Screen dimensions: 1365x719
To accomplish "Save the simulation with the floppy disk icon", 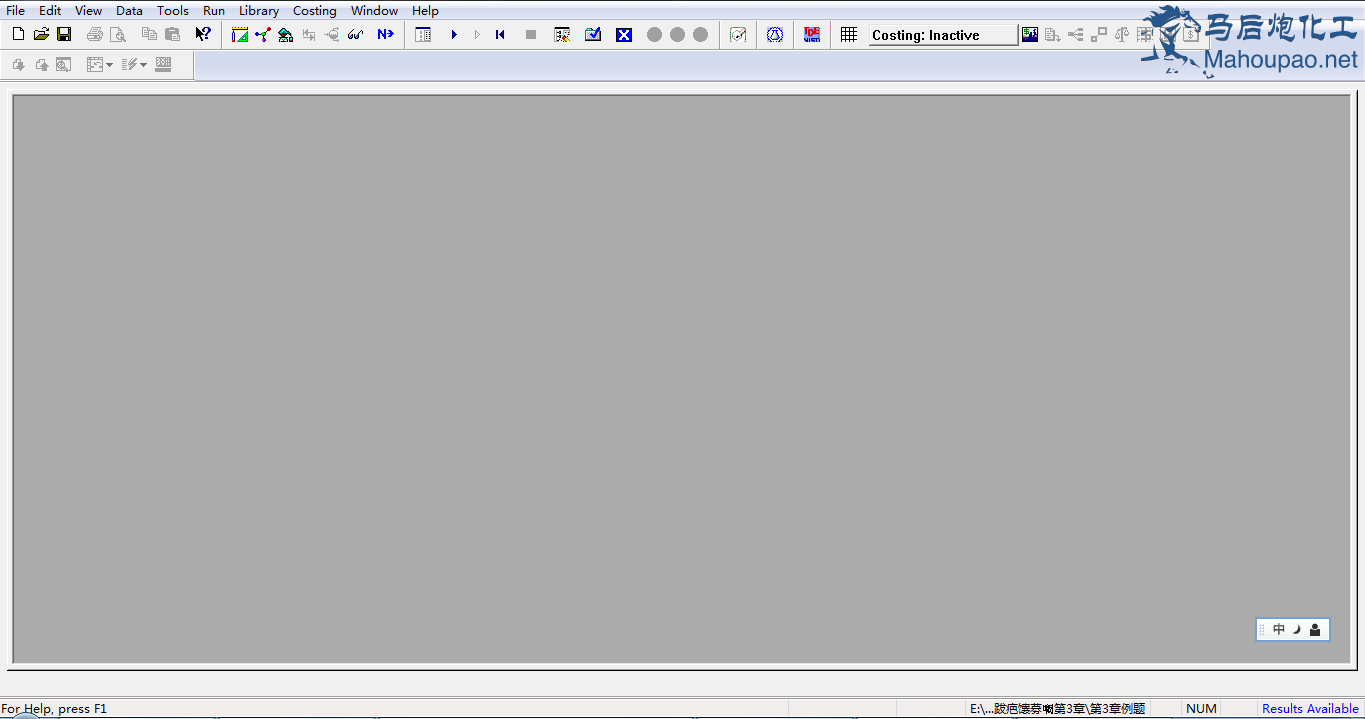I will pos(64,34).
